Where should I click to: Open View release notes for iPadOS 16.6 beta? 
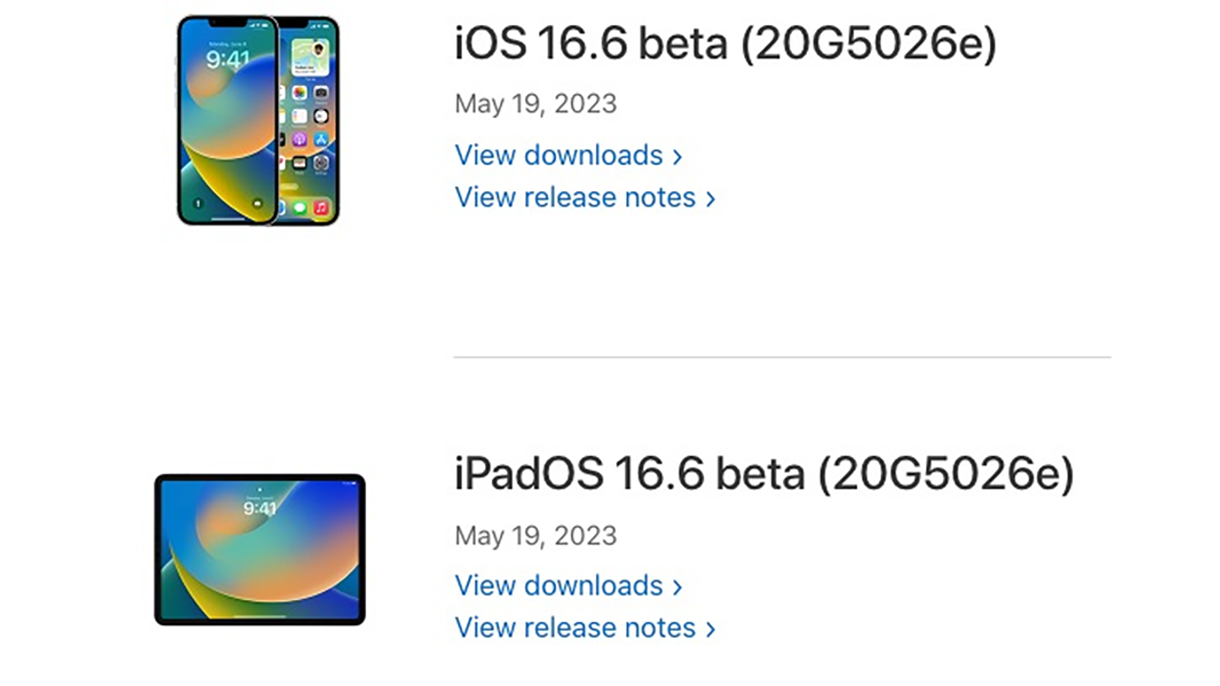tap(575, 629)
